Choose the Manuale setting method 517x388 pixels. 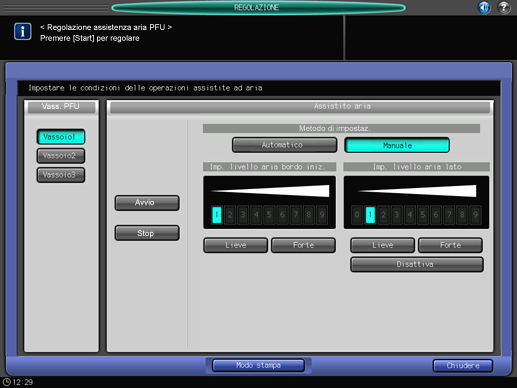pos(397,145)
